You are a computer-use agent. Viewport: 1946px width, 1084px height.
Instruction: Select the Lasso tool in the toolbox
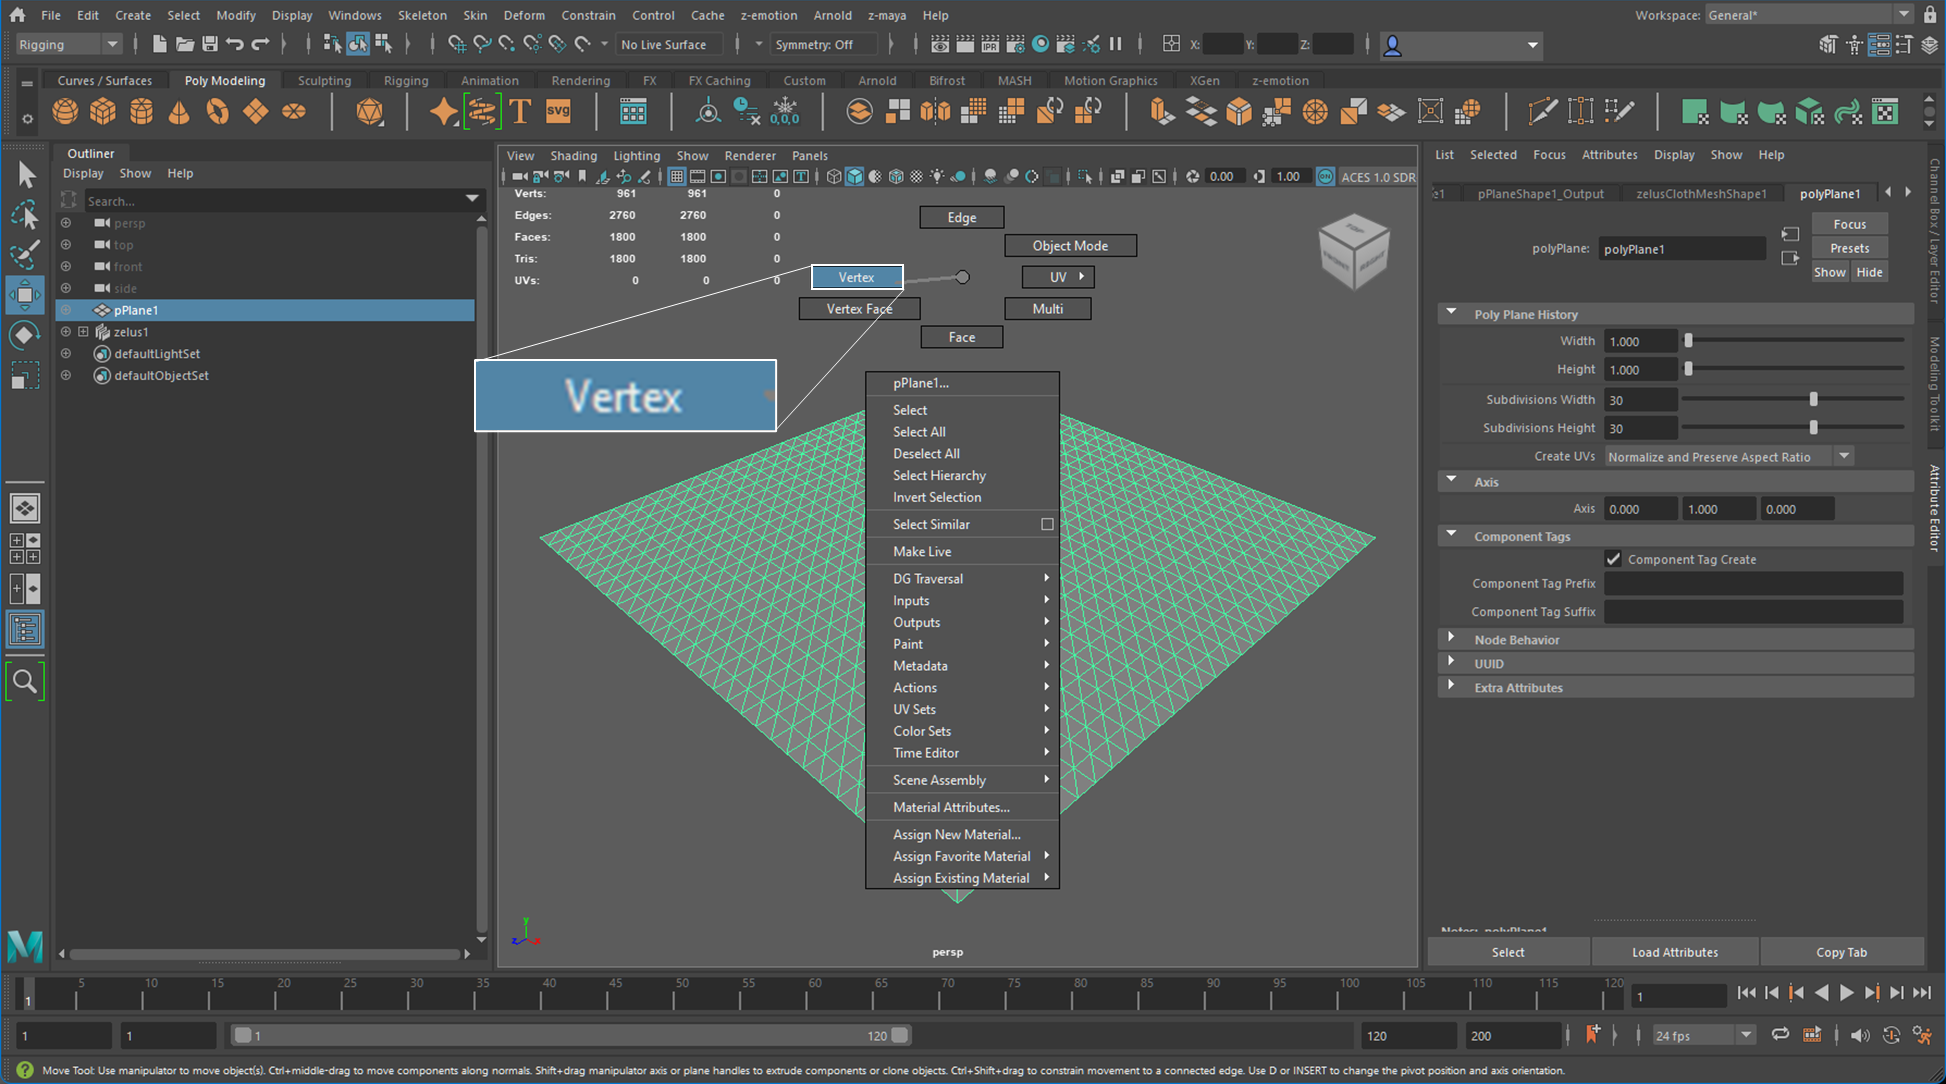25,214
